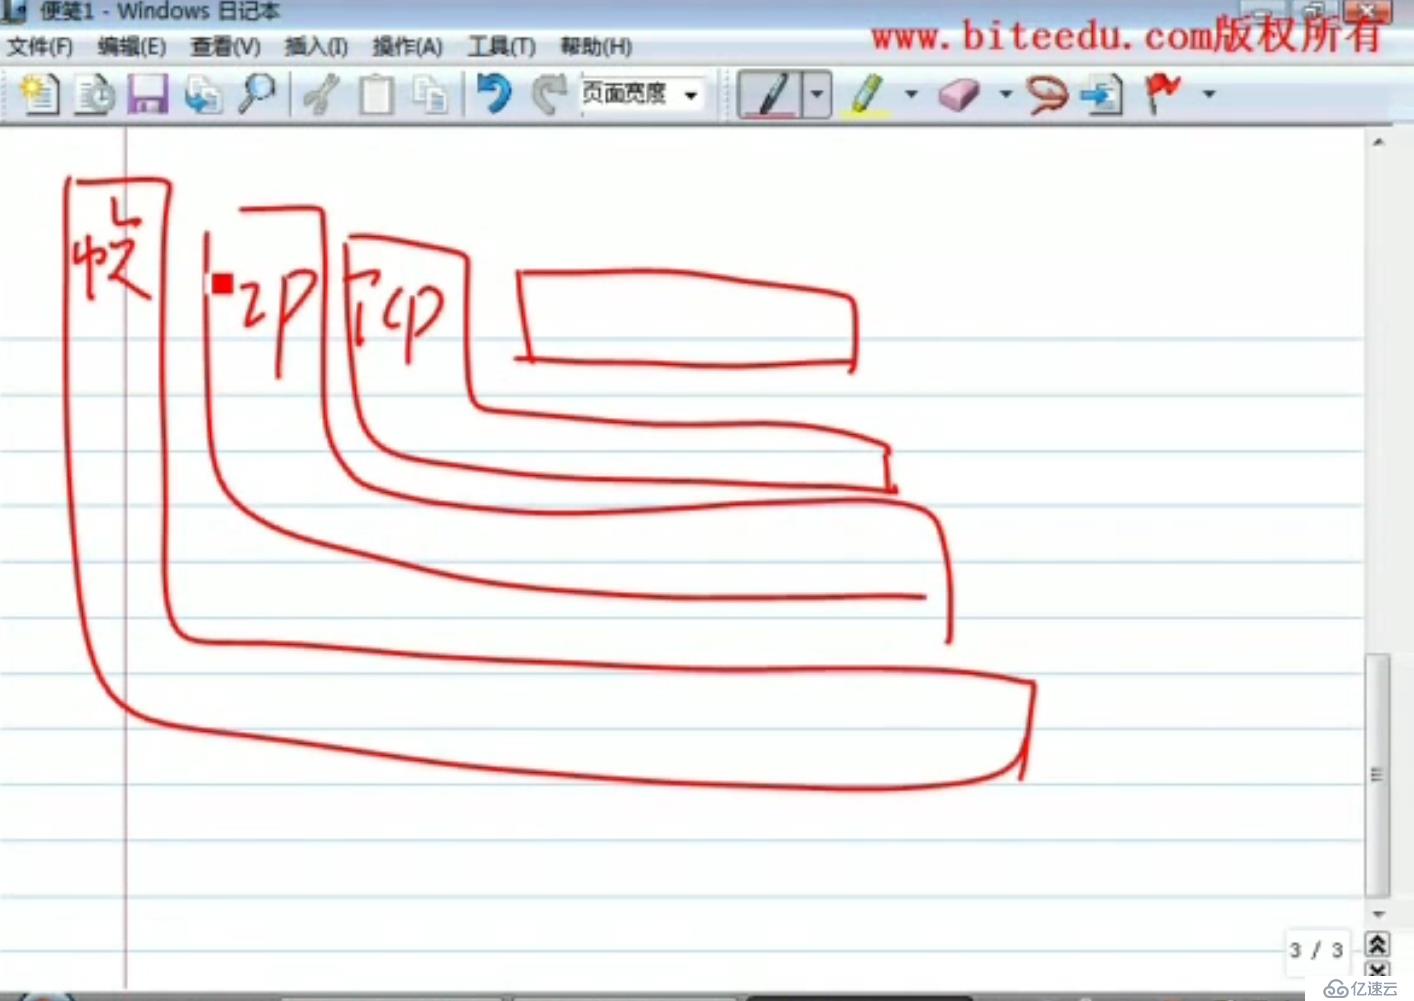This screenshot has height=1001, width=1414.
Task: Open the 操作(A) menu
Action: (407, 46)
